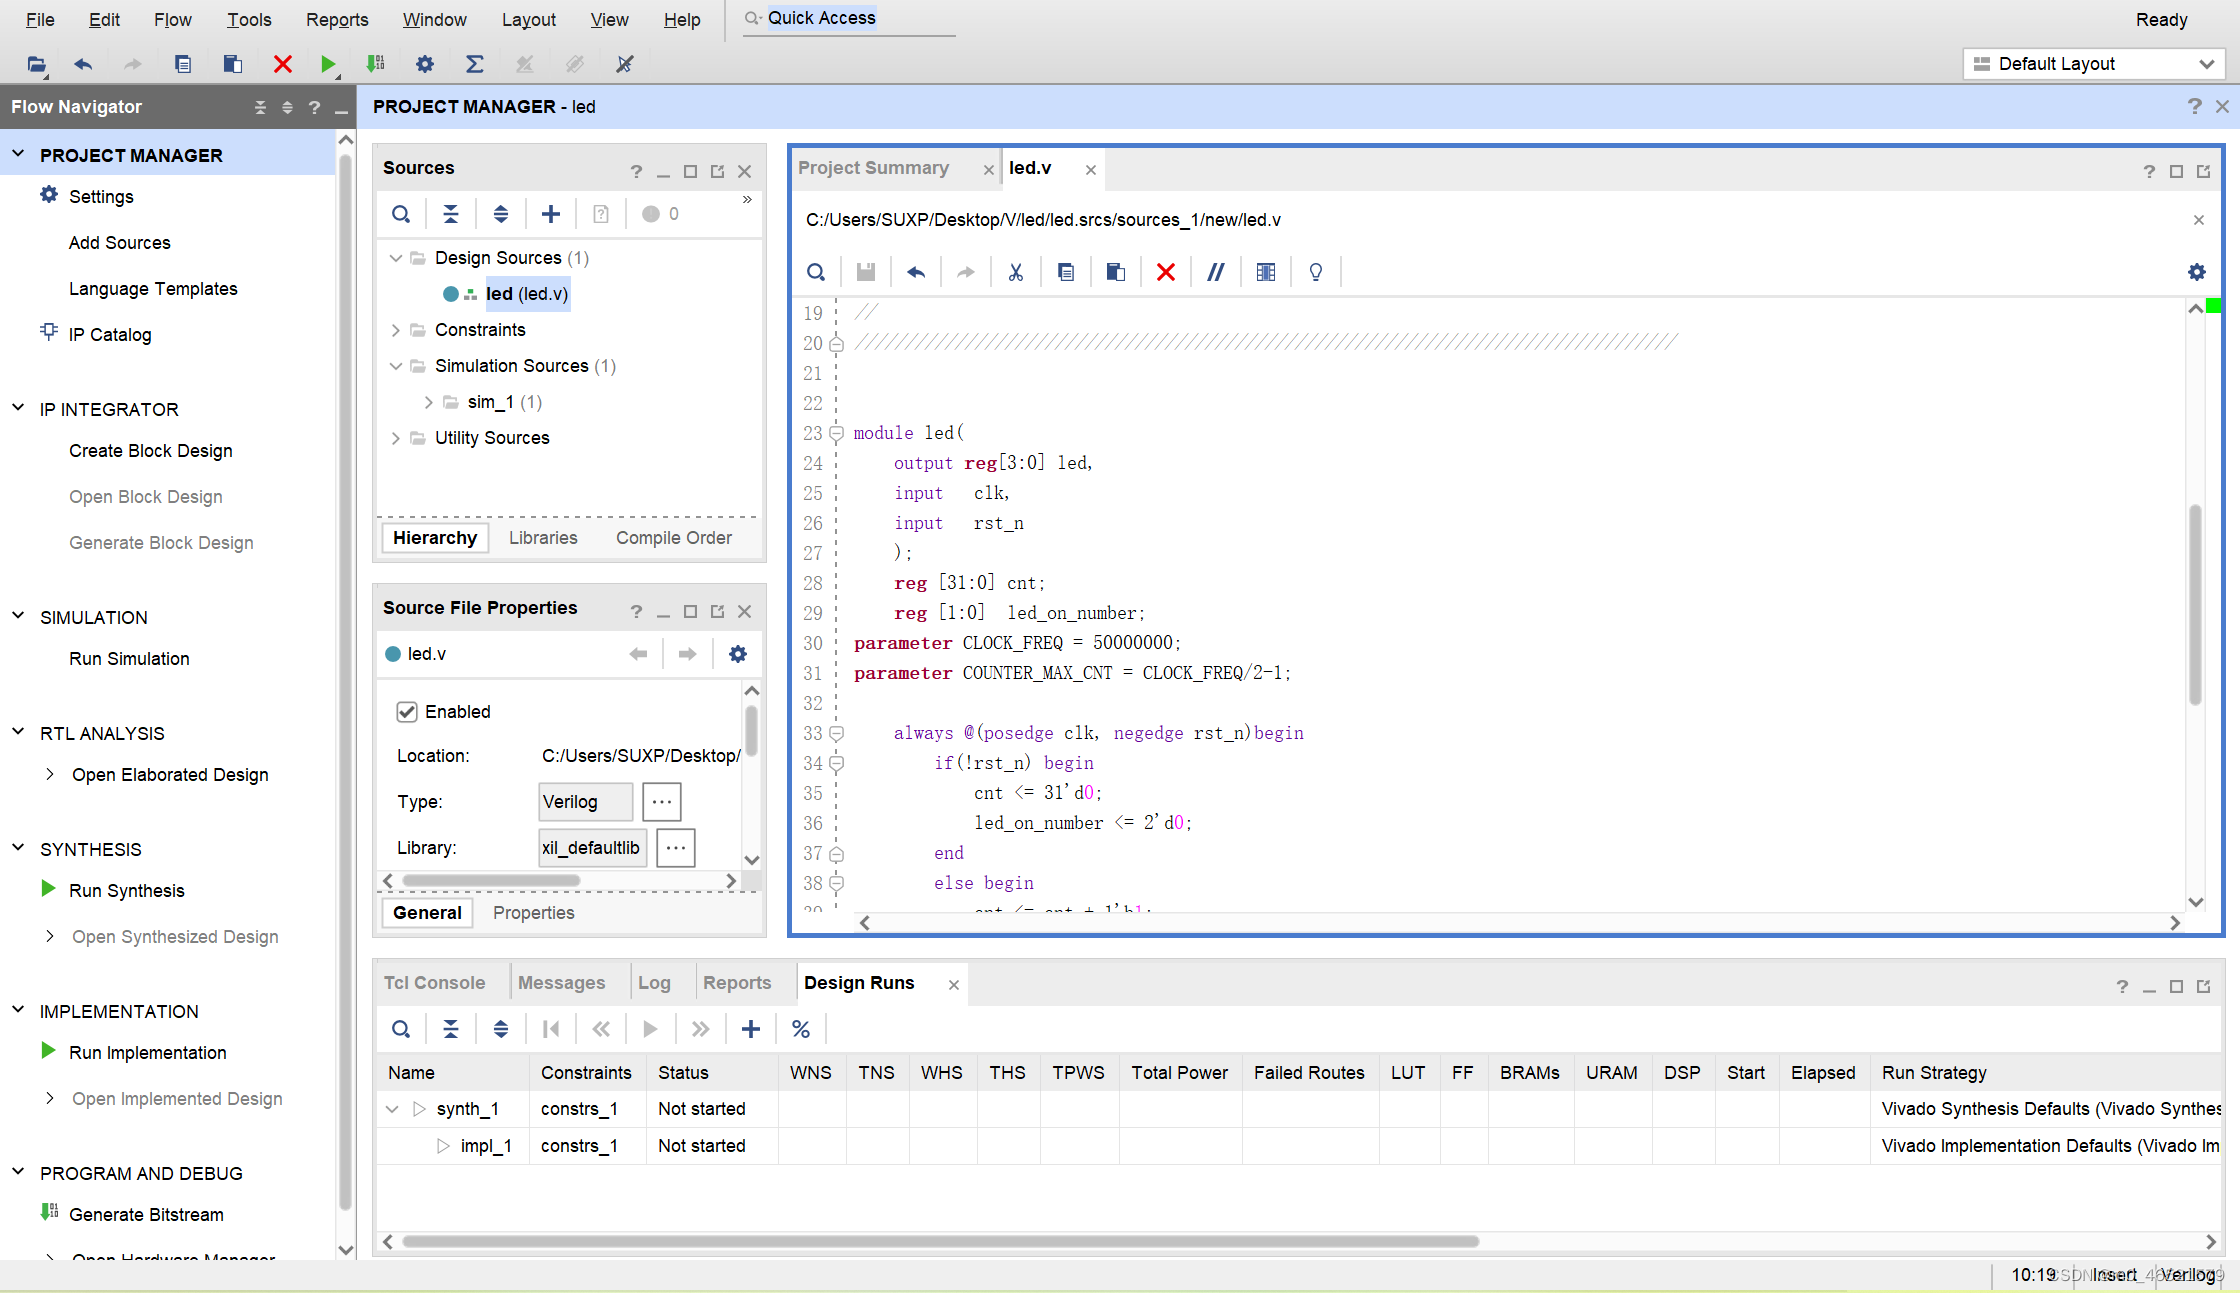Browse for file Type with ellipsis button
2240x1293 pixels.
[662, 802]
